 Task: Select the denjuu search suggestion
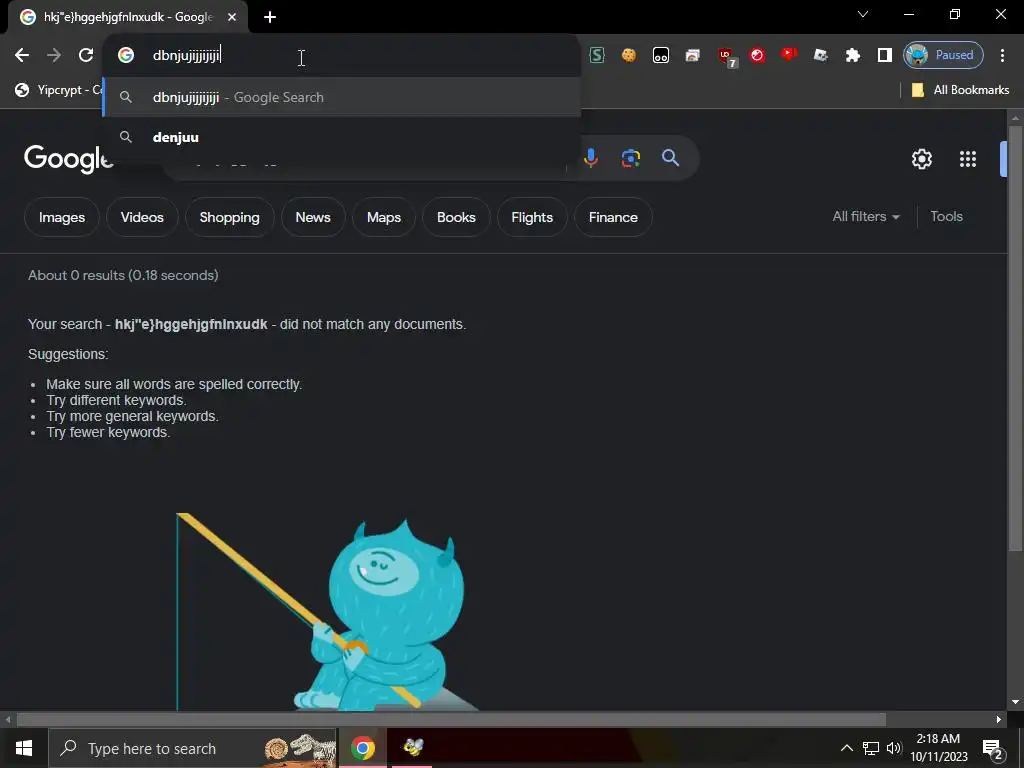coord(342,137)
